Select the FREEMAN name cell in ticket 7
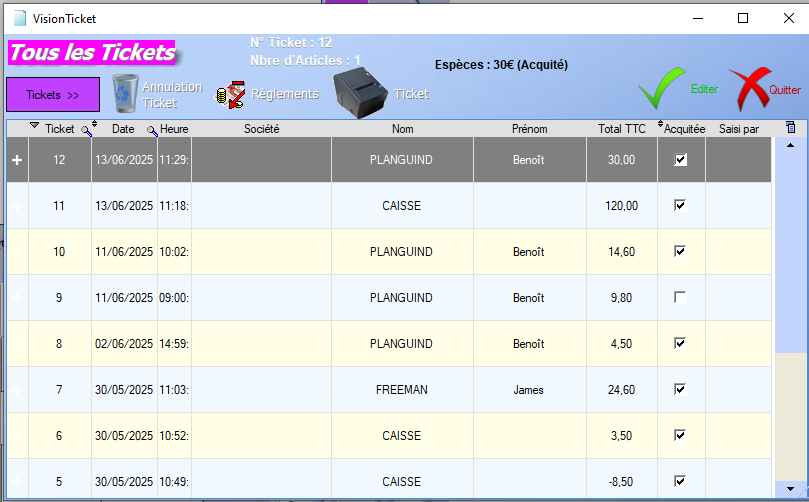 [x=402, y=390]
